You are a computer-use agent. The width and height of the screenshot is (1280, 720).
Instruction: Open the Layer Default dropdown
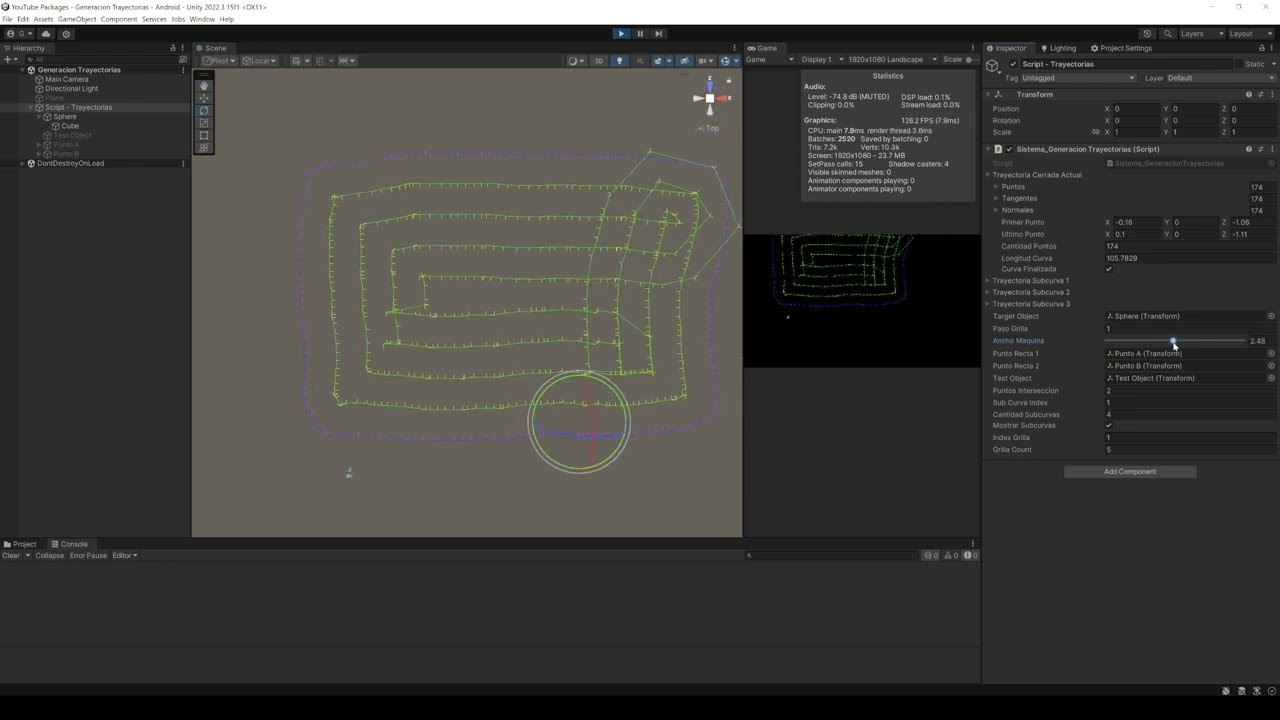[1220, 78]
